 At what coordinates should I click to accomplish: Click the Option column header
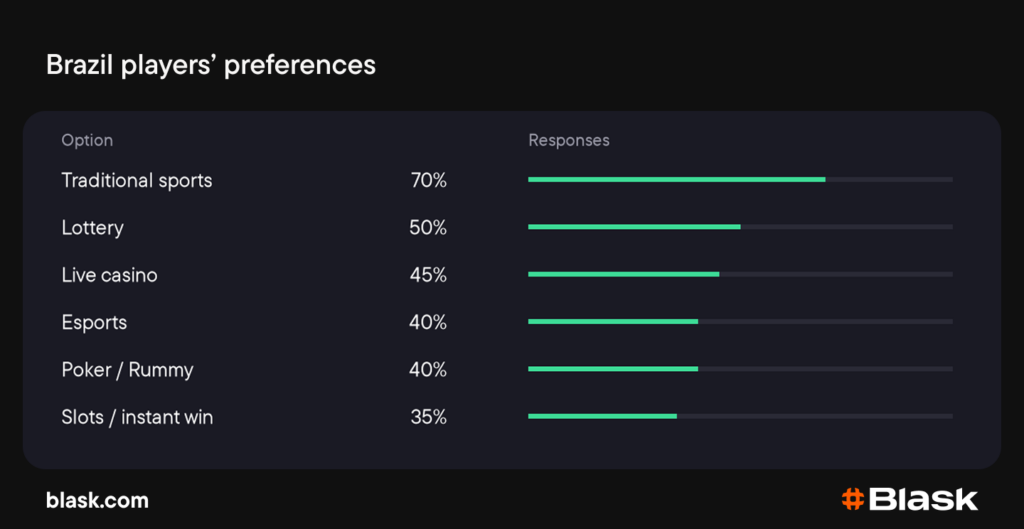[x=87, y=140]
